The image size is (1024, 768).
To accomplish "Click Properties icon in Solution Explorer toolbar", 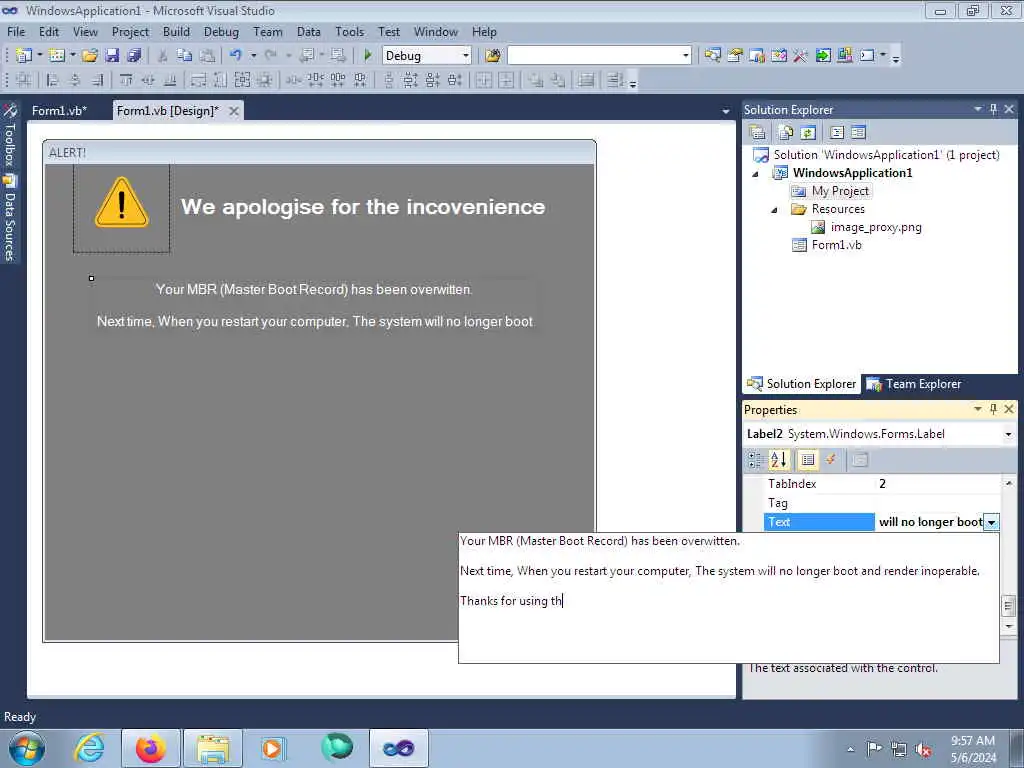I will (x=758, y=133).
